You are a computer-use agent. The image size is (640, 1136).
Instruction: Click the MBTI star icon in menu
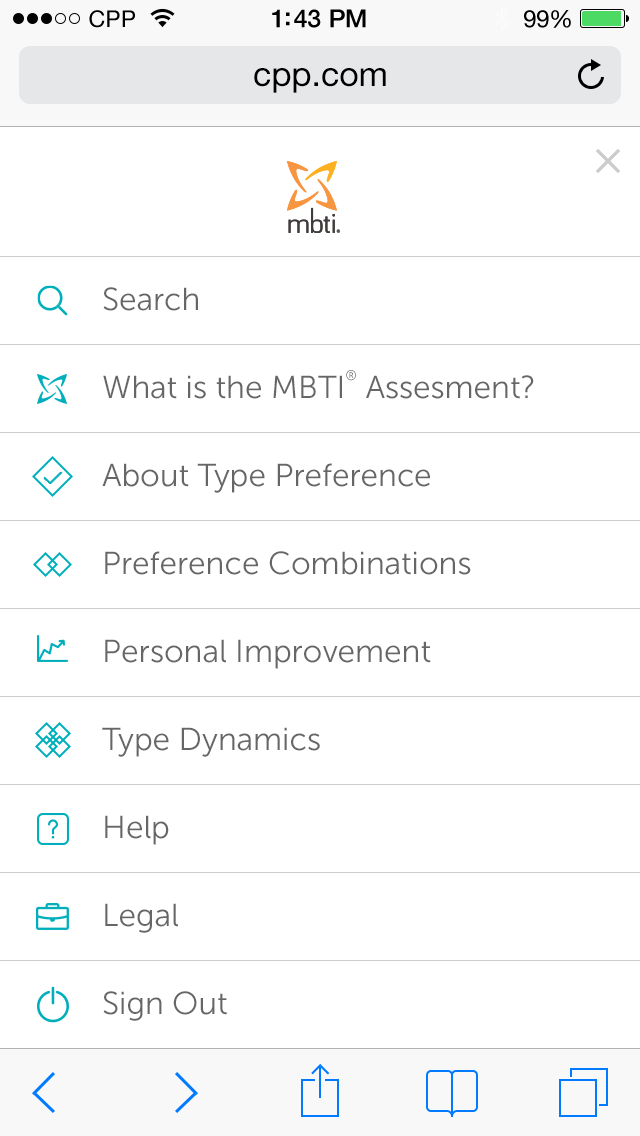(x=52, y=389)
